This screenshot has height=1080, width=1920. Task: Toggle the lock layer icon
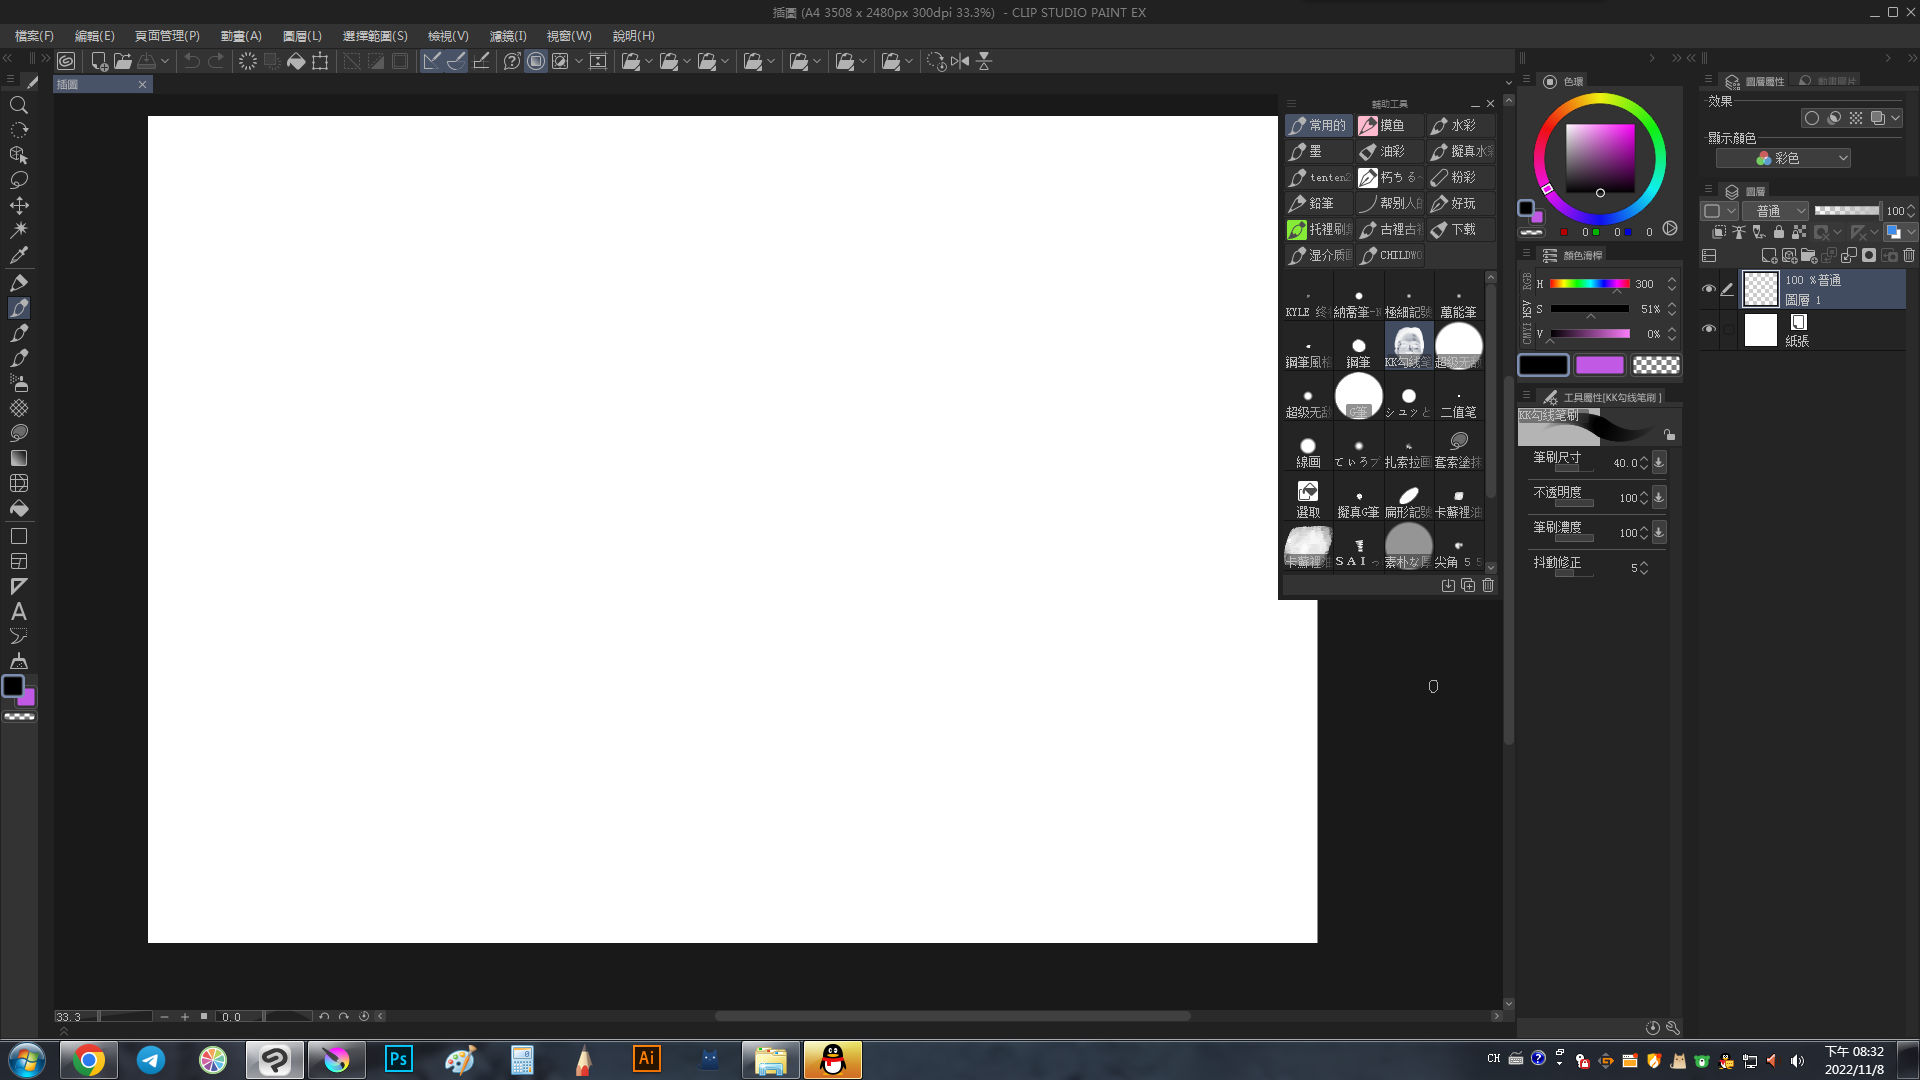coord(1779,232)
